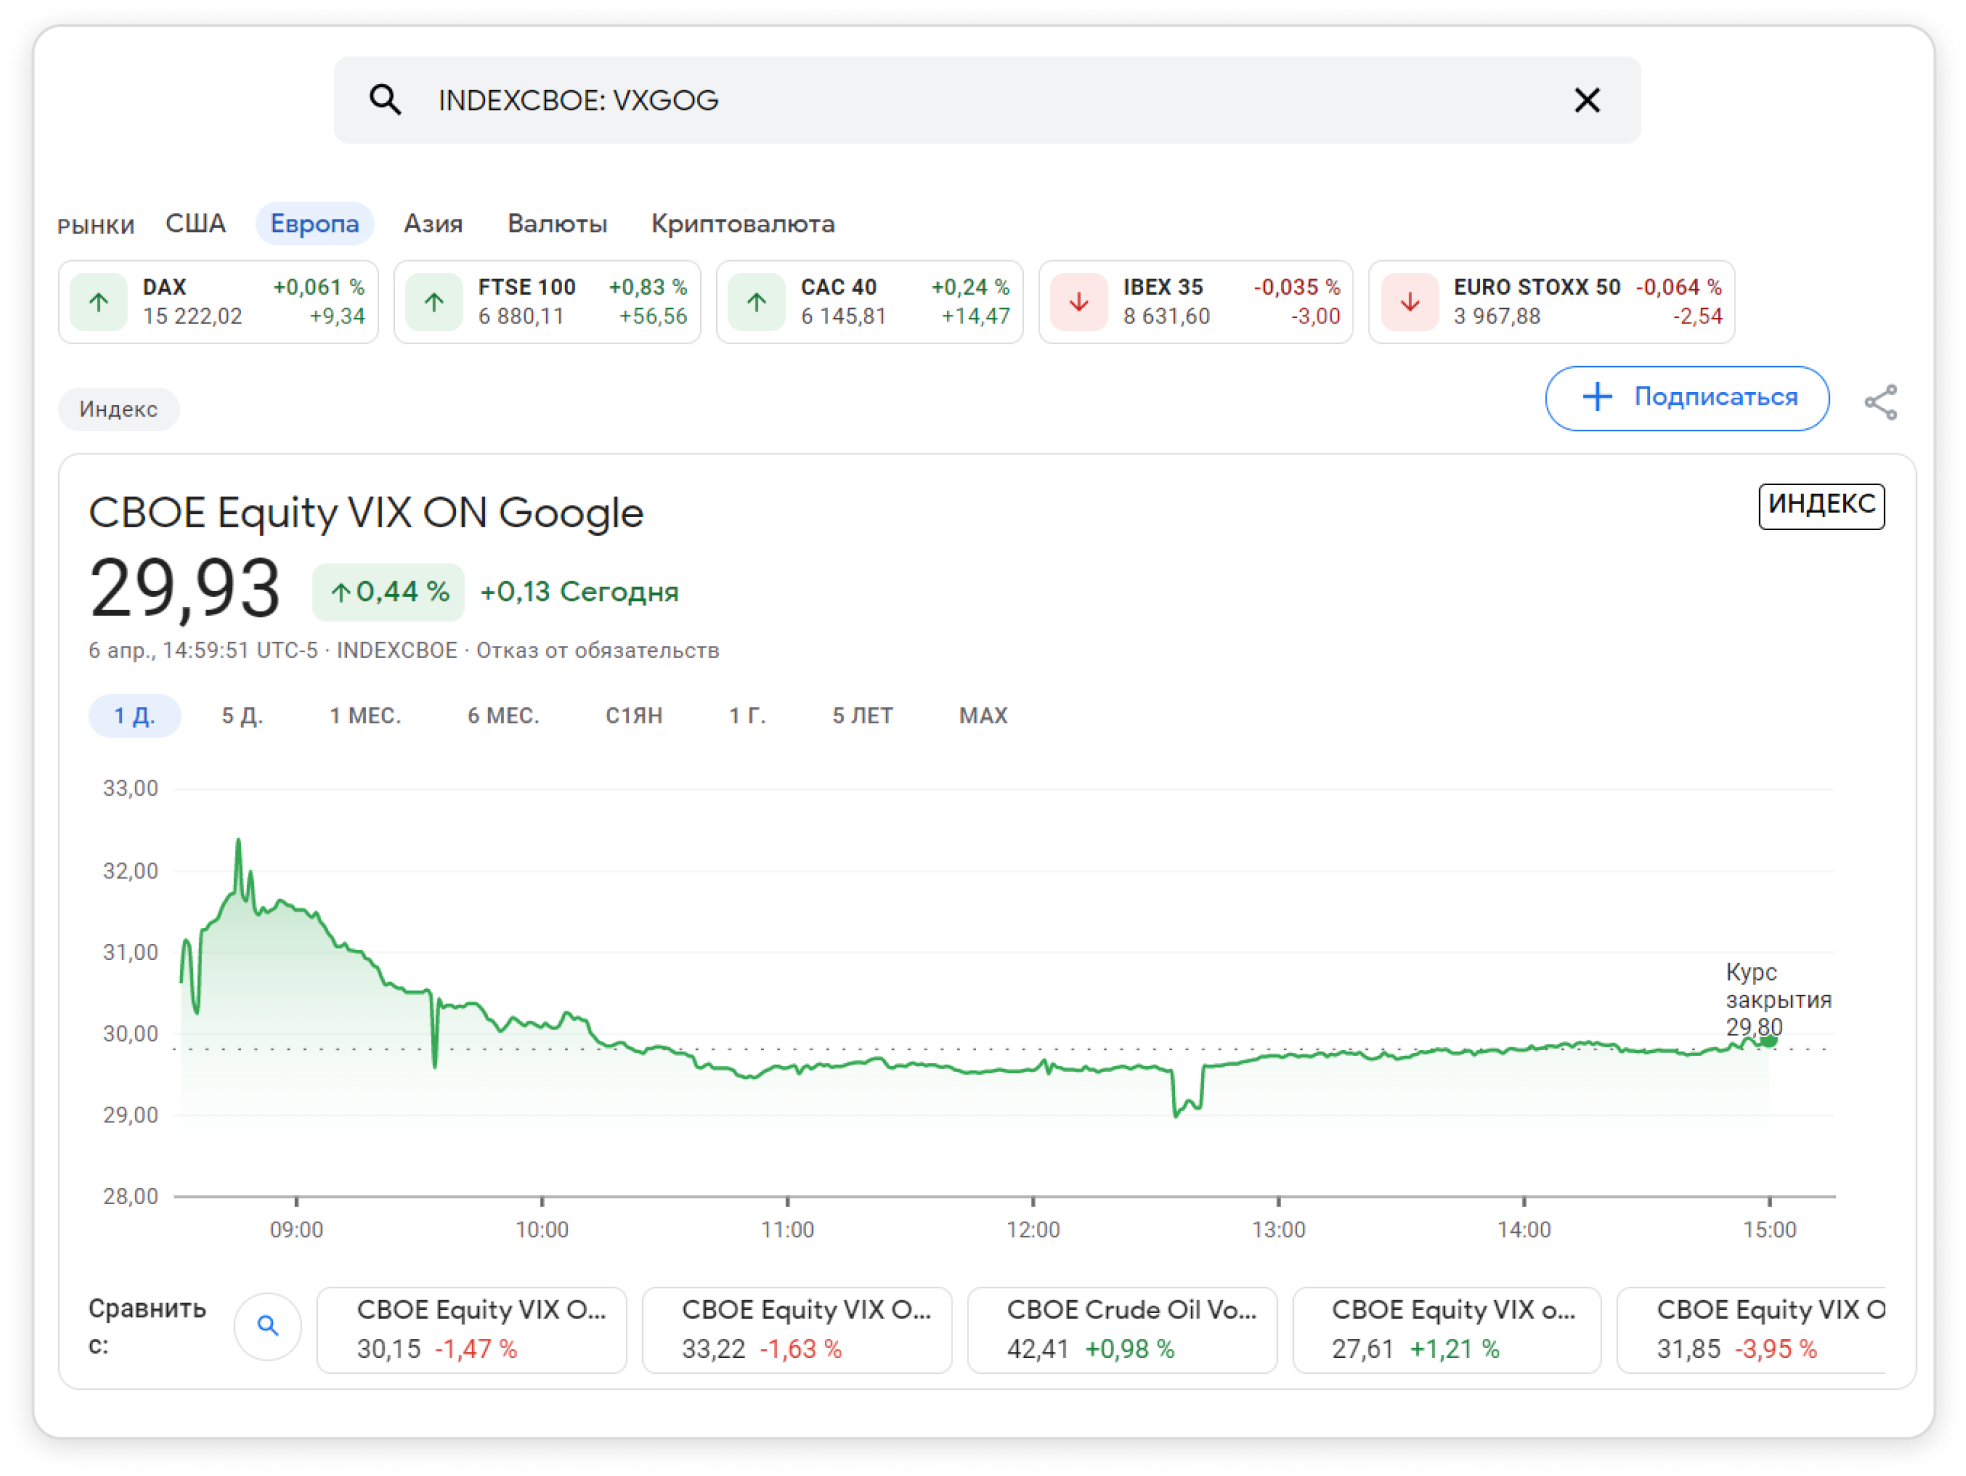Viewport: 1966px width, 1476px height.
Task: Clear search with the X icon
Action: 1586,100
